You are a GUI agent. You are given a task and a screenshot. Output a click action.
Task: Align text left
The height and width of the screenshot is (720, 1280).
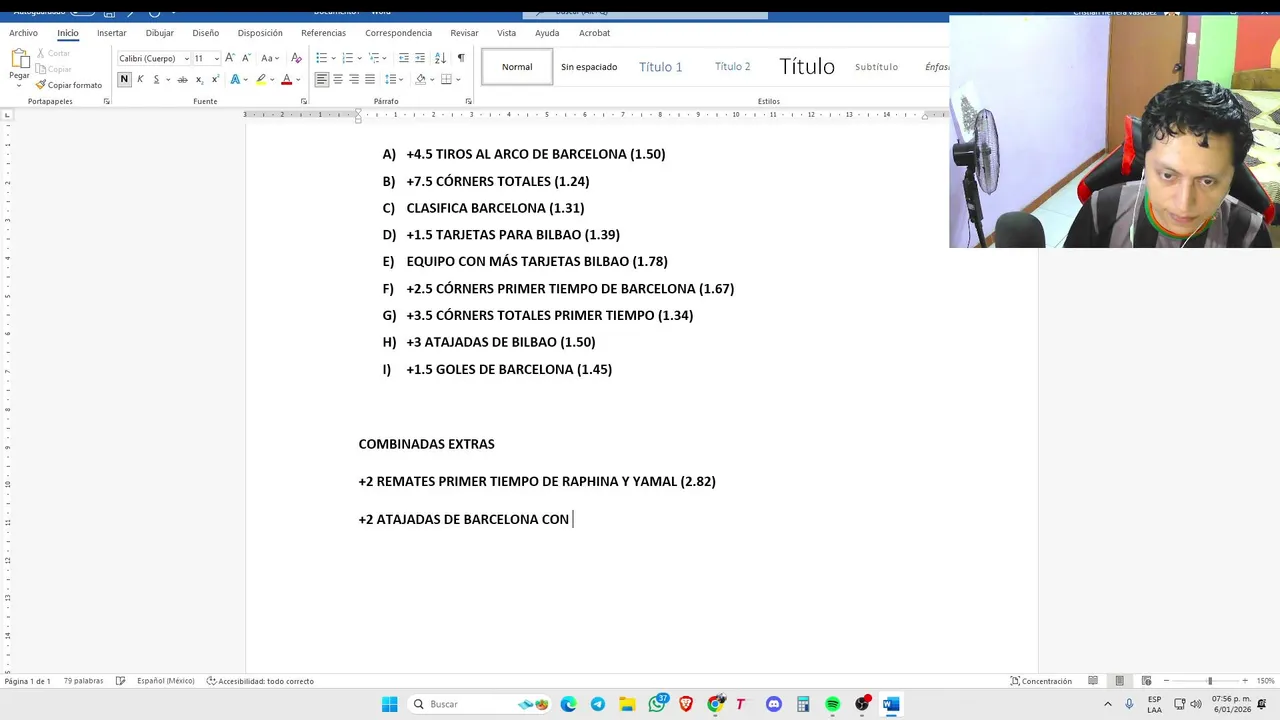[x=322, y=79]
